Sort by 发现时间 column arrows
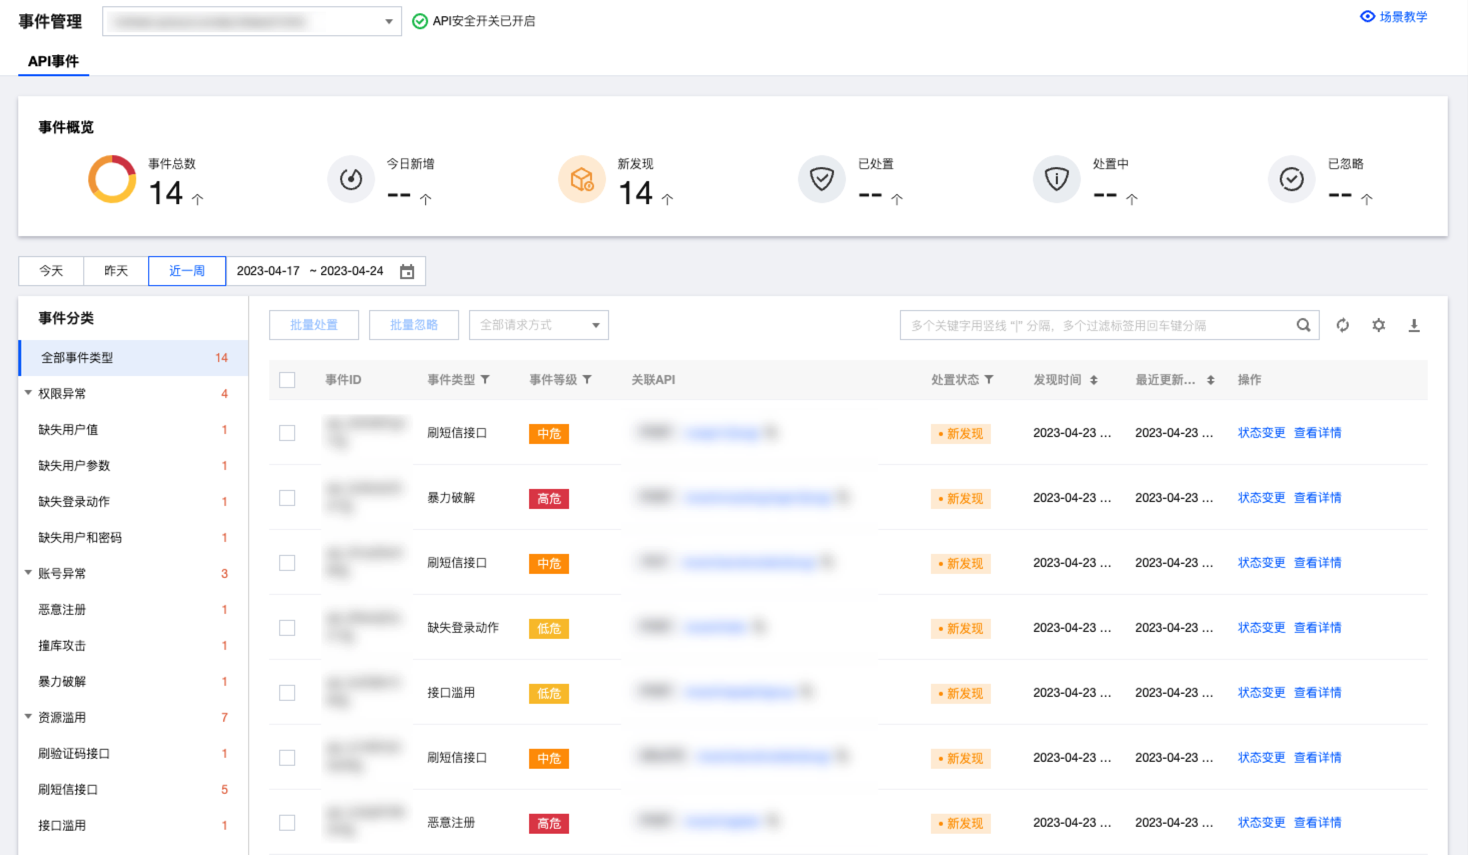Image resolution: width=1468 pixels, height=855 pixels. tap(1094, 380)
